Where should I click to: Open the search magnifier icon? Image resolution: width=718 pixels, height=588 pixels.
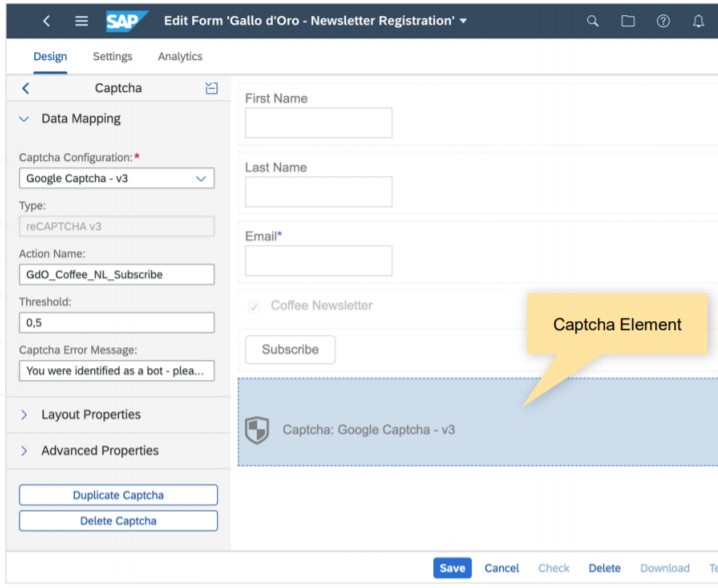click(593, 21)
